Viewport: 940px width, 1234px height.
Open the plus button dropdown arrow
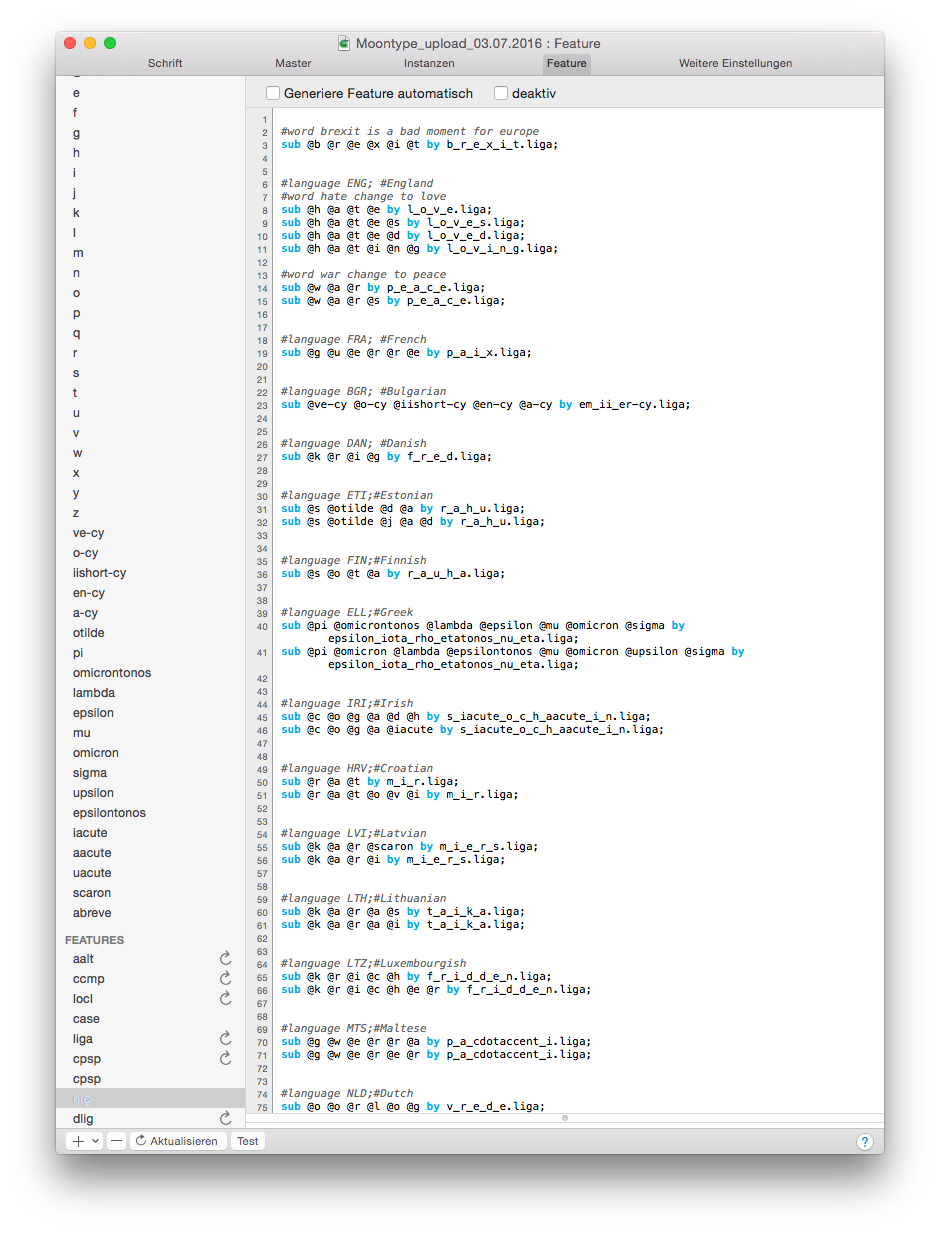(95, 1141)
